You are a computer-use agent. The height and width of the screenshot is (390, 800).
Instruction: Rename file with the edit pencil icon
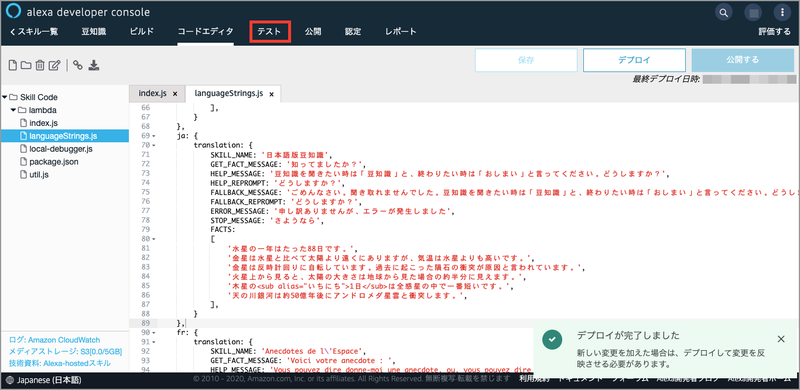(55, 65)
